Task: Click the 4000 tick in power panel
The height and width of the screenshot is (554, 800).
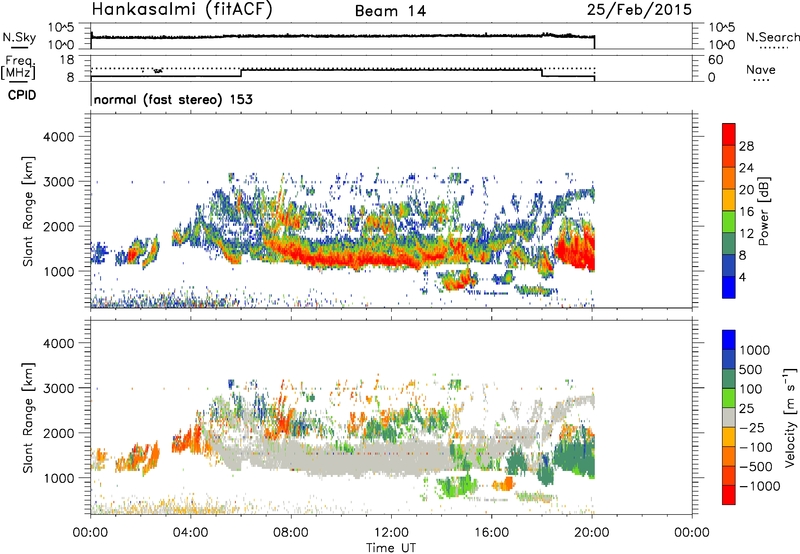Action: click(x=59, y=137)
